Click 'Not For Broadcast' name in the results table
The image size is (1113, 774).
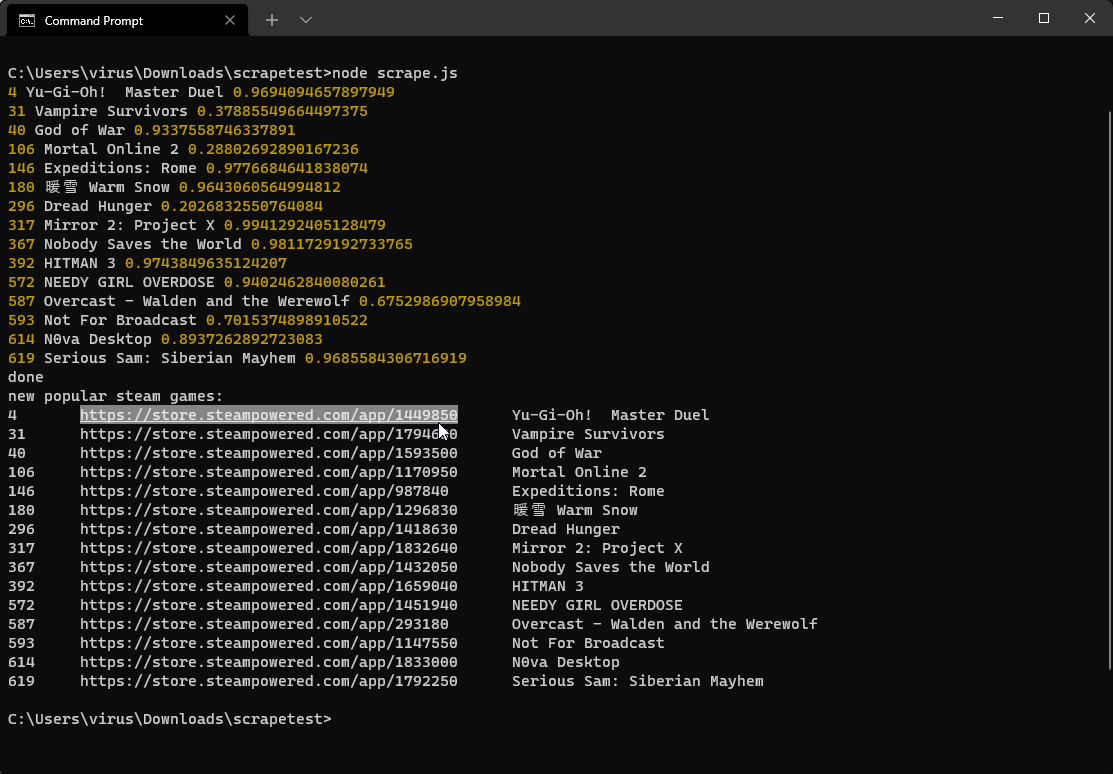point(588,643)
